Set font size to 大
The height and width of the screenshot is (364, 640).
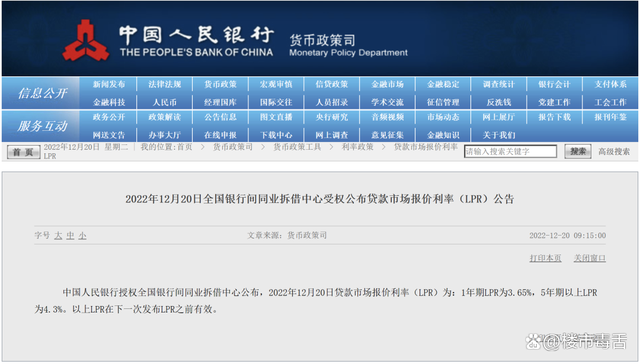coord(58,235)
